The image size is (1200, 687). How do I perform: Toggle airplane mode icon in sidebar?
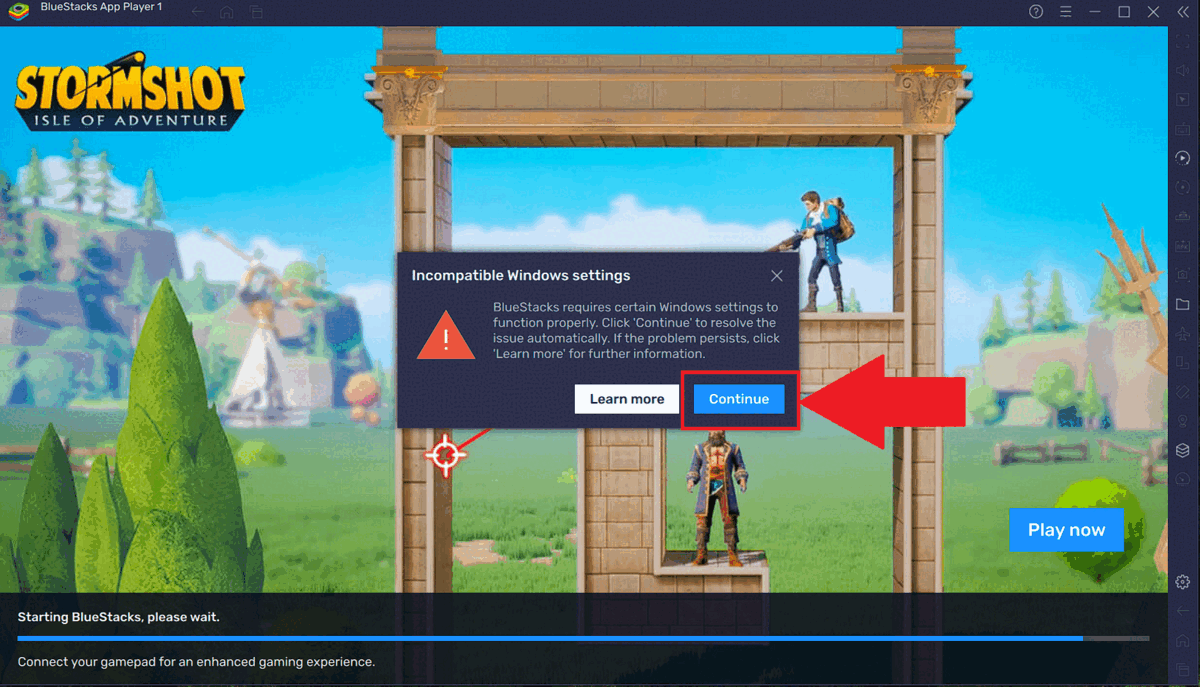click(x=1182, y=334)
